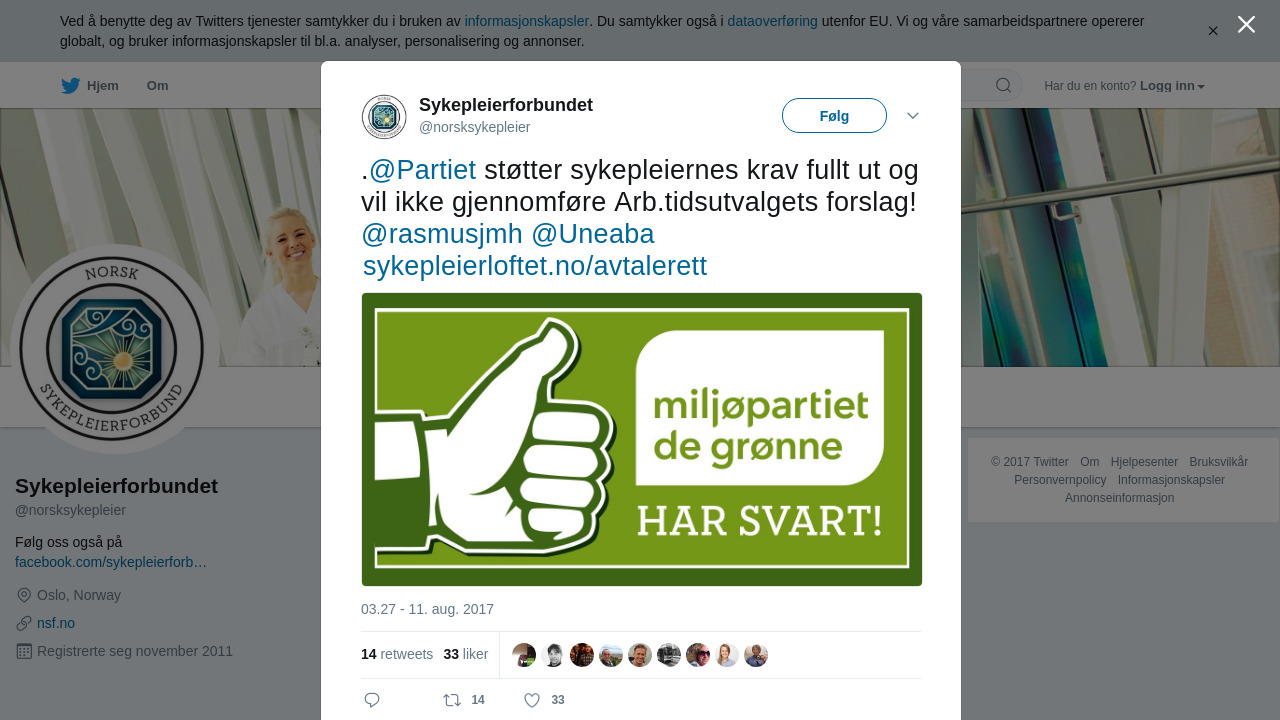Screen dimensions: 1280x720
Task: Open the Om menu item
Action: click(158, 86)
